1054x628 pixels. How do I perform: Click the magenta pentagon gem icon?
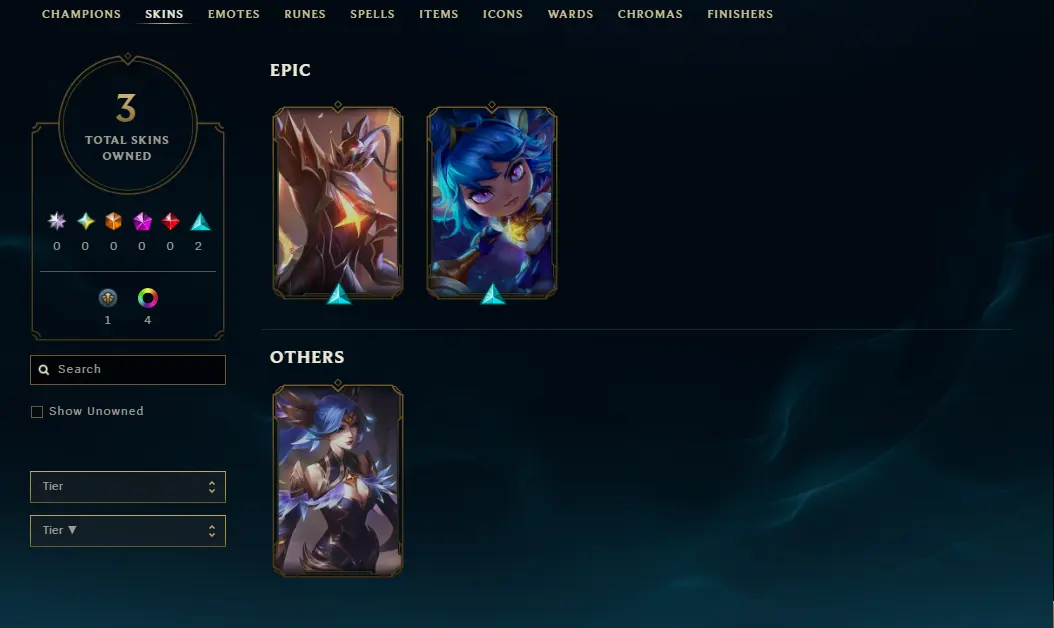pyautogui.click(x=142, y=221)
